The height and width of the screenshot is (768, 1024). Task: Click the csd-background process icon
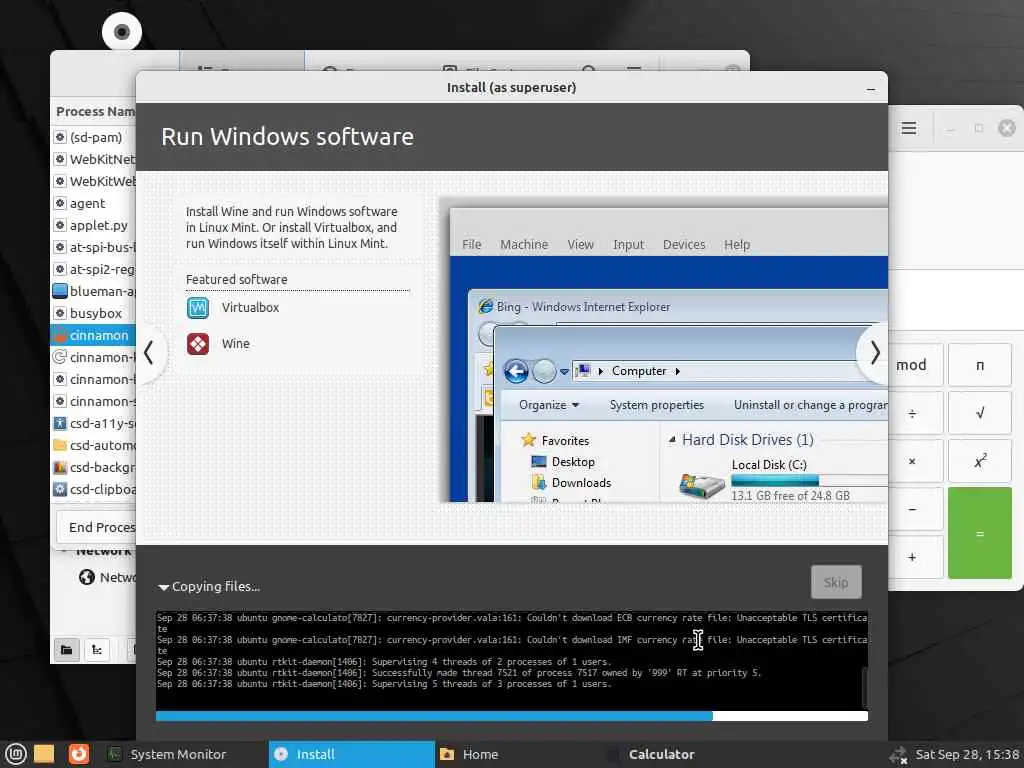[x=59, y=468]
